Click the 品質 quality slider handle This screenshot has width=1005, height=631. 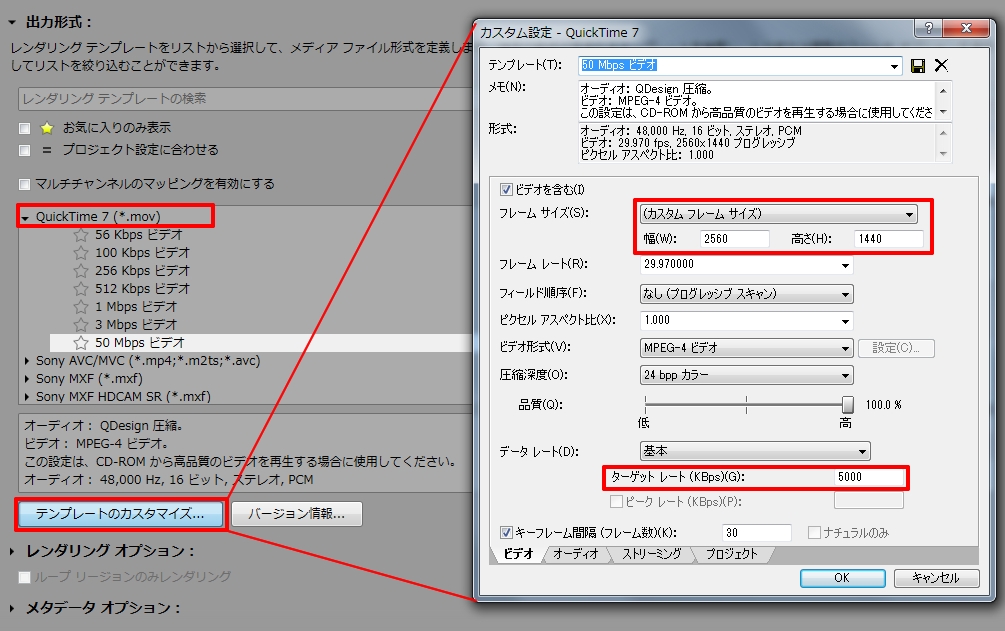coord(847,405)
